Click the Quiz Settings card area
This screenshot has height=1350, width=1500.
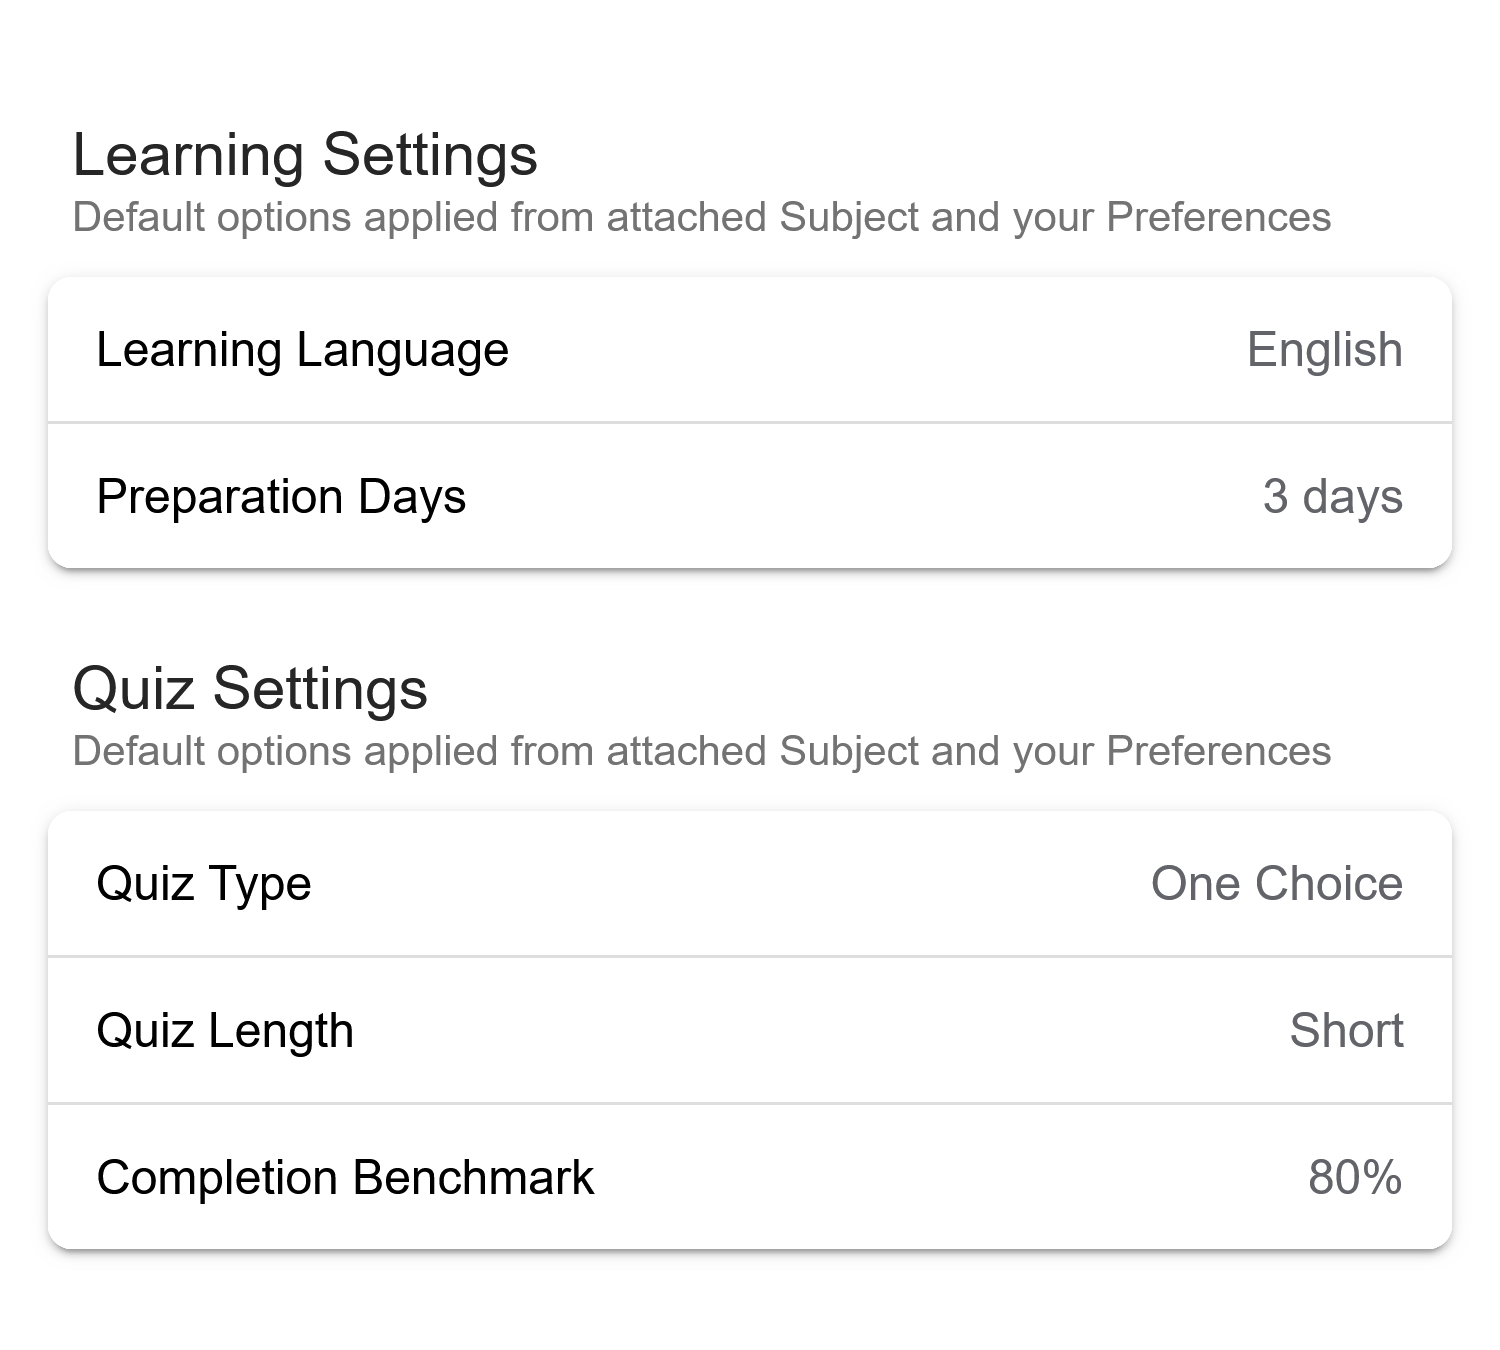pyautogui.click(x=750, y=1030)
